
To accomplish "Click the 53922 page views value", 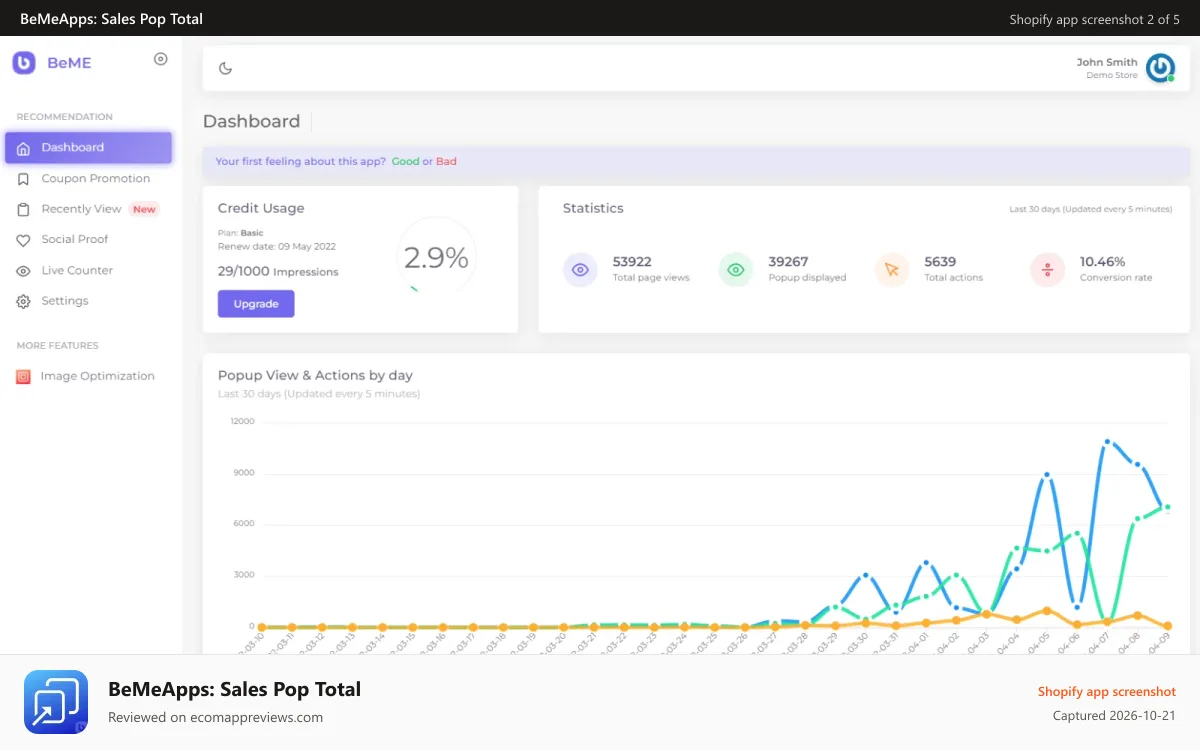I will pos(632,262).
